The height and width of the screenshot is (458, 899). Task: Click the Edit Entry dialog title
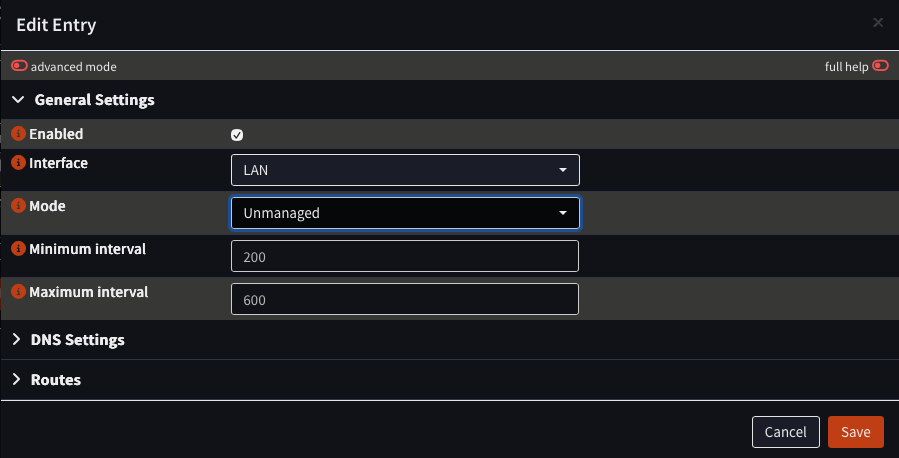56,25
